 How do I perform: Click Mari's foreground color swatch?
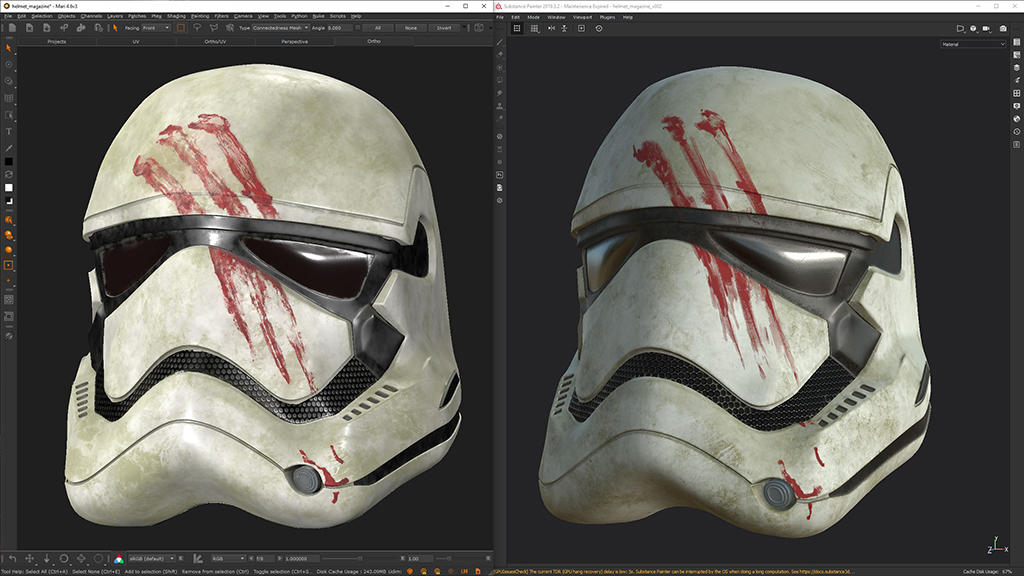click(x=8, y=162)
